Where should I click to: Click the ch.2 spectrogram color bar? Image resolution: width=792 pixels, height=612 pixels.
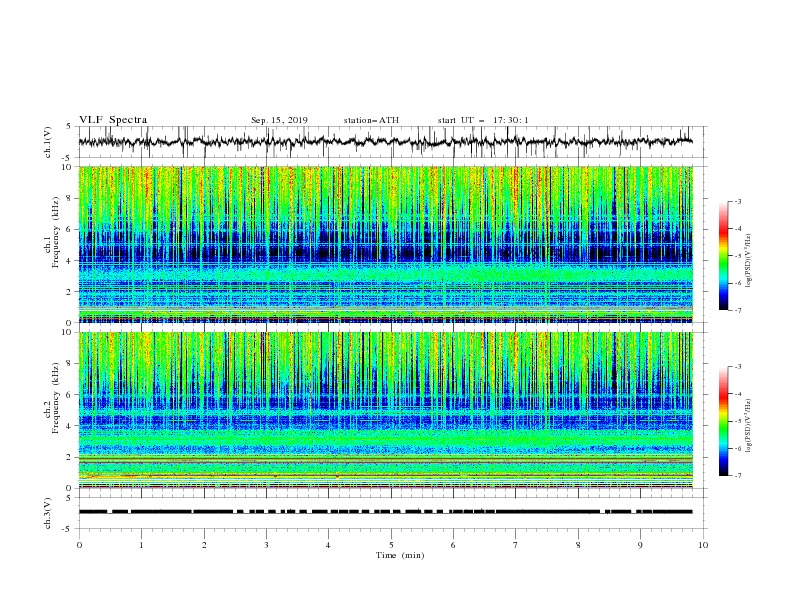(723, 421)
